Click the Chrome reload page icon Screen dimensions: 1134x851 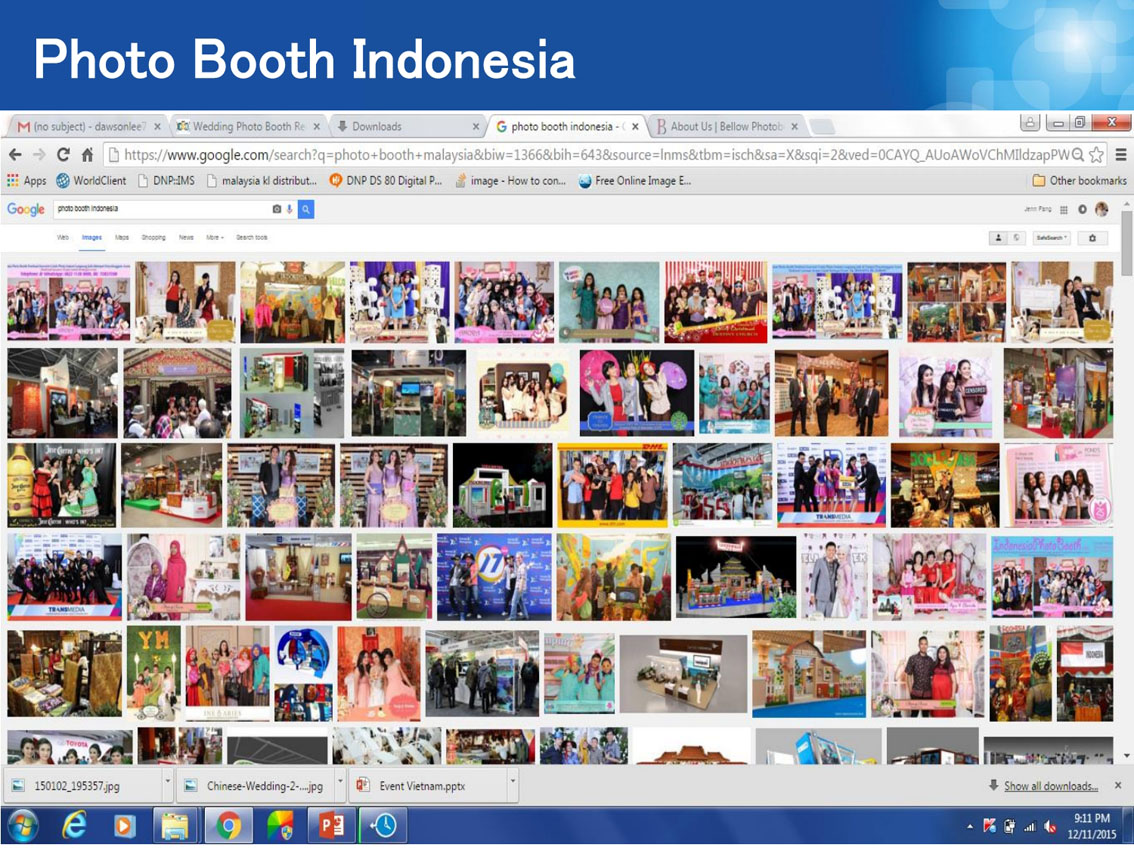click(x=64, y=154)
